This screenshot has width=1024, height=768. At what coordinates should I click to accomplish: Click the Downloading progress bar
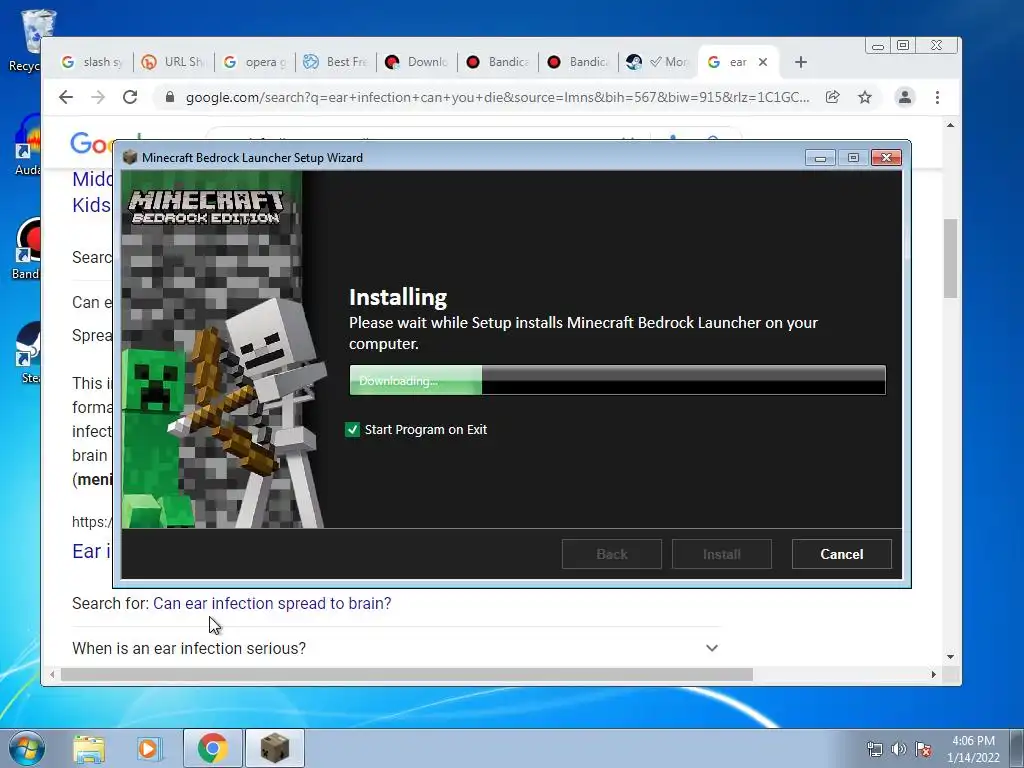coord(617,380)
